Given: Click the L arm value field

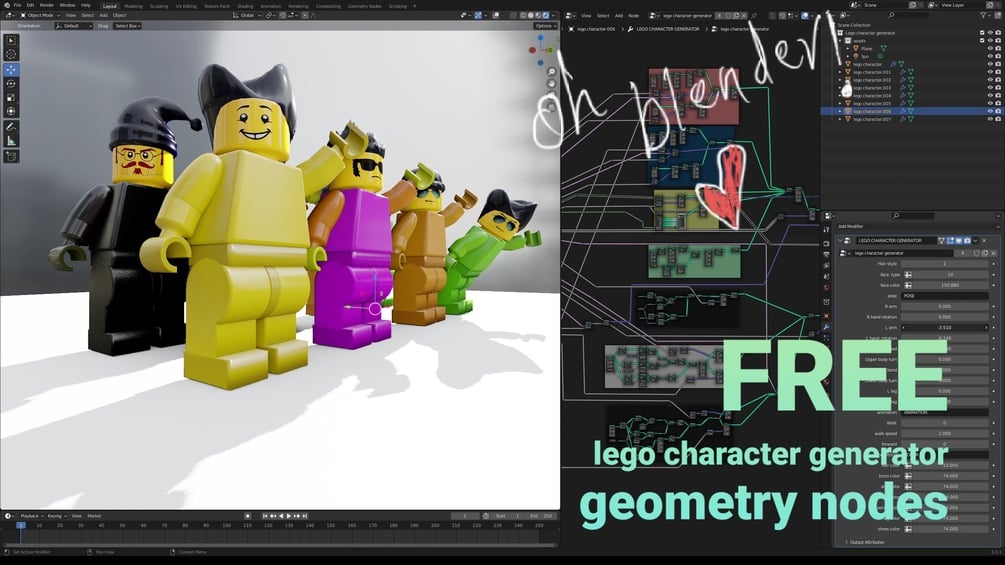Looking at the screenshot, I should pyautogui.click(x=945, y=327).
